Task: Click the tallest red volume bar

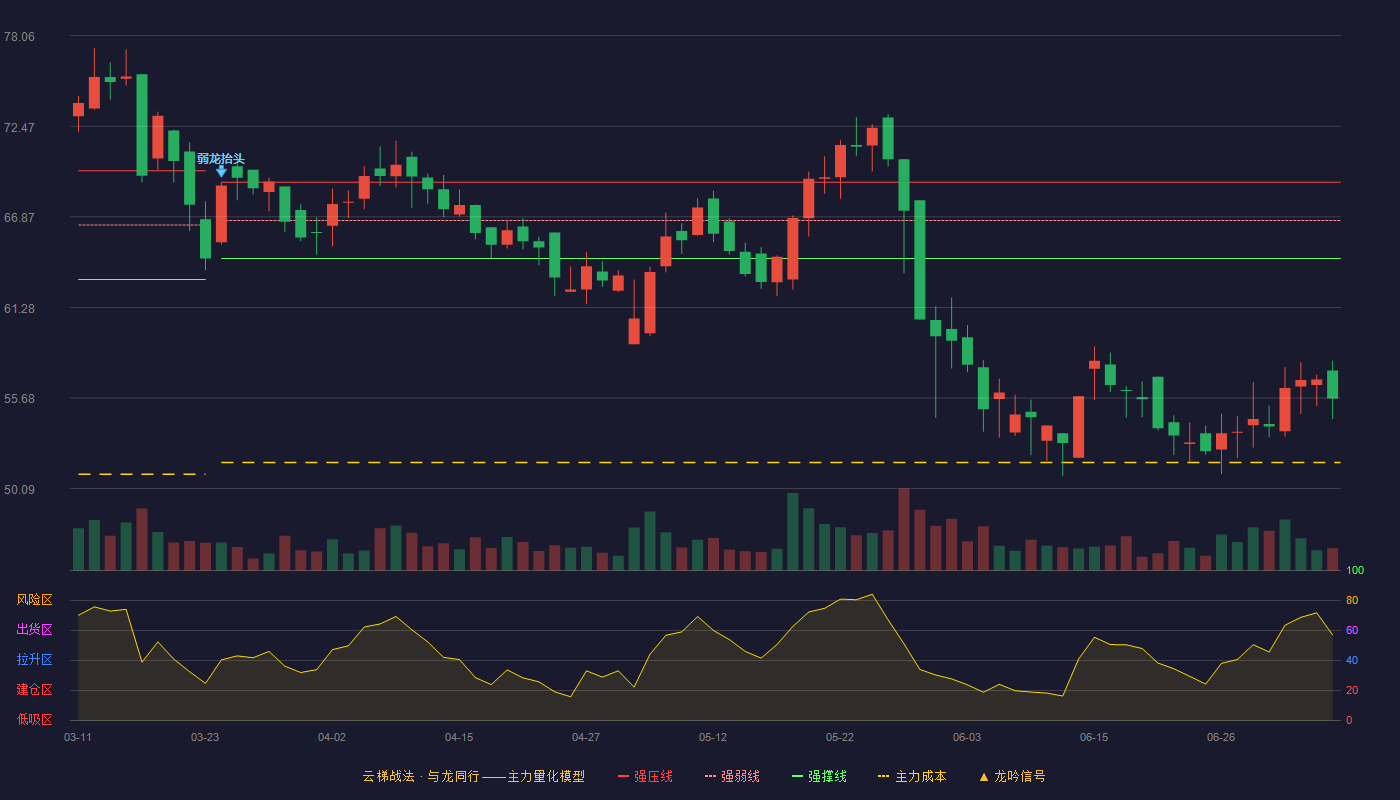Action: (x=904, y=529)
